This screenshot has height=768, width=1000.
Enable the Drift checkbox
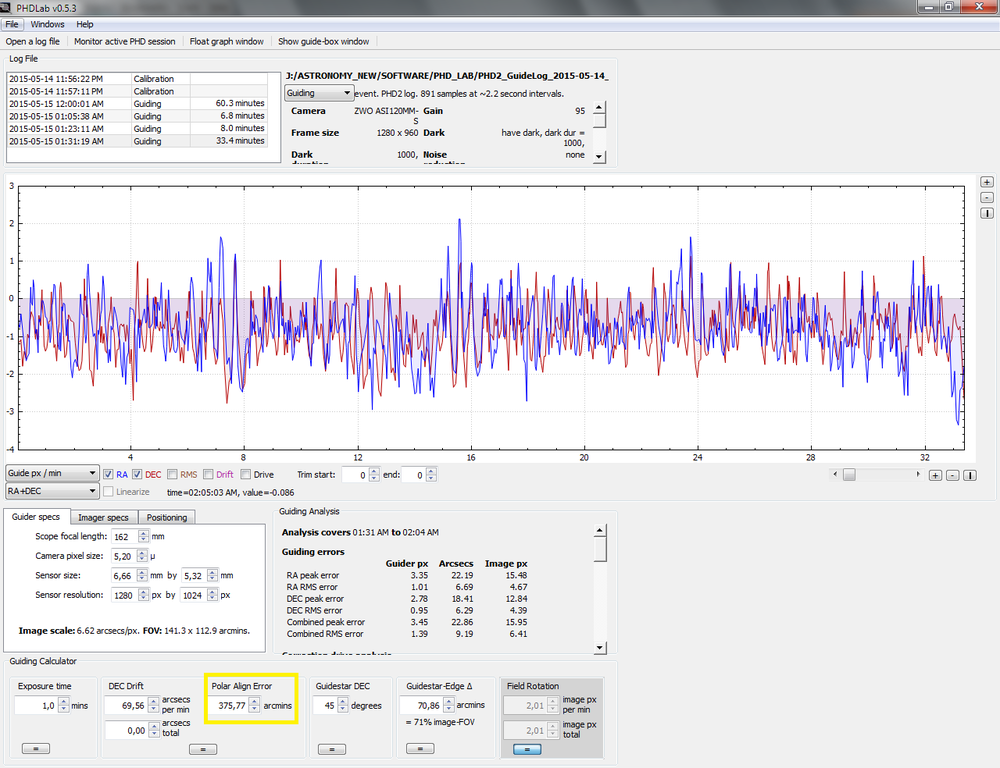[x=208, y=474]
